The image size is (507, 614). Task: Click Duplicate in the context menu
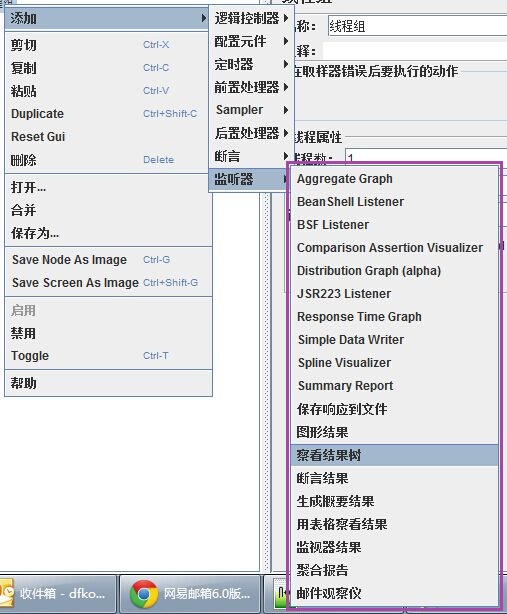(x=108, y=114)
